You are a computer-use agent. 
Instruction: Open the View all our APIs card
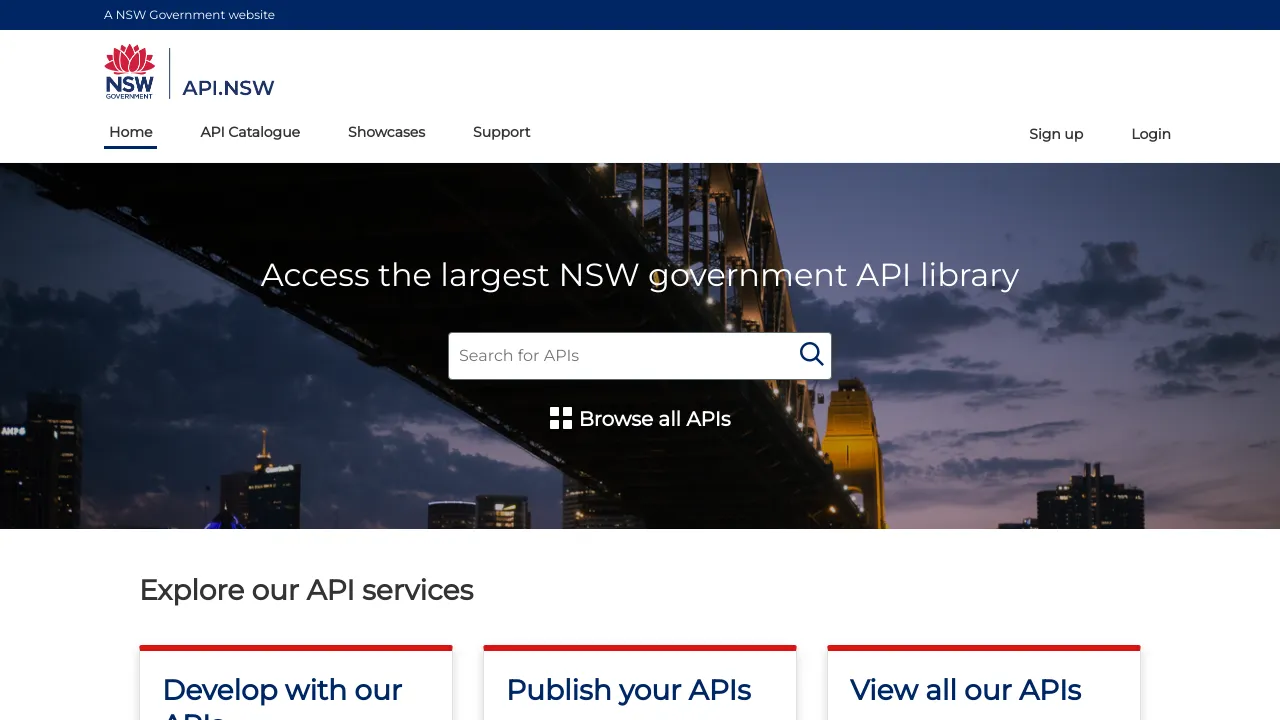point(984,684)
